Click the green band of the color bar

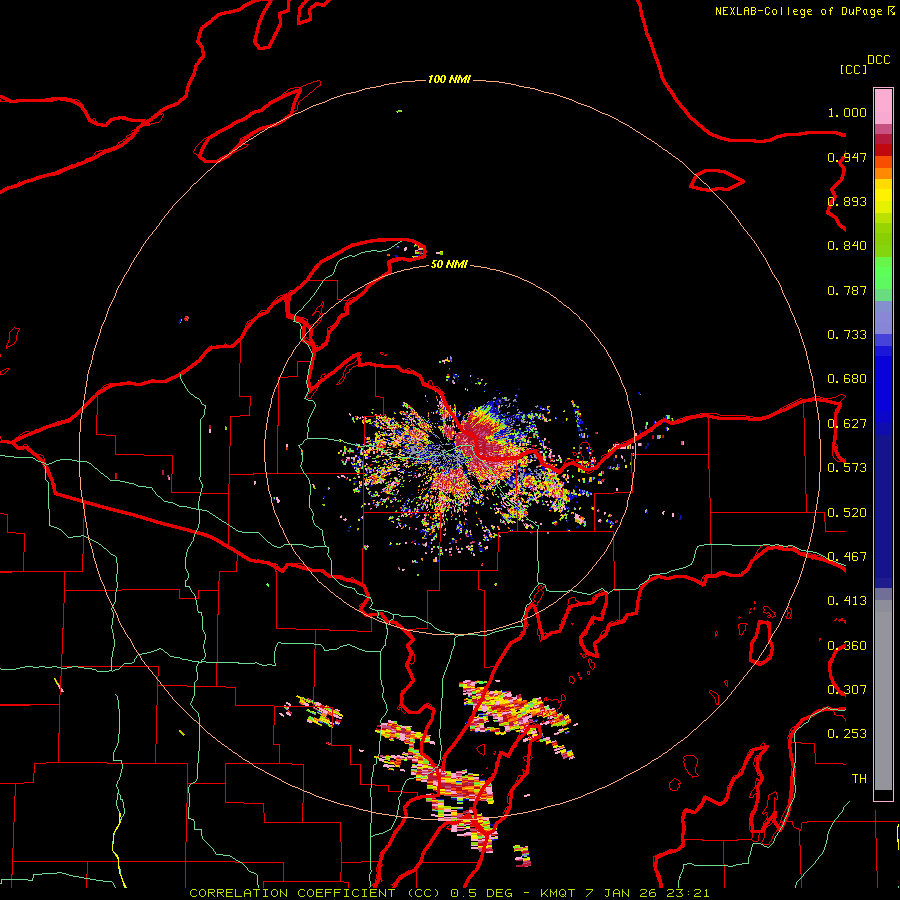(x=883, y=273)
